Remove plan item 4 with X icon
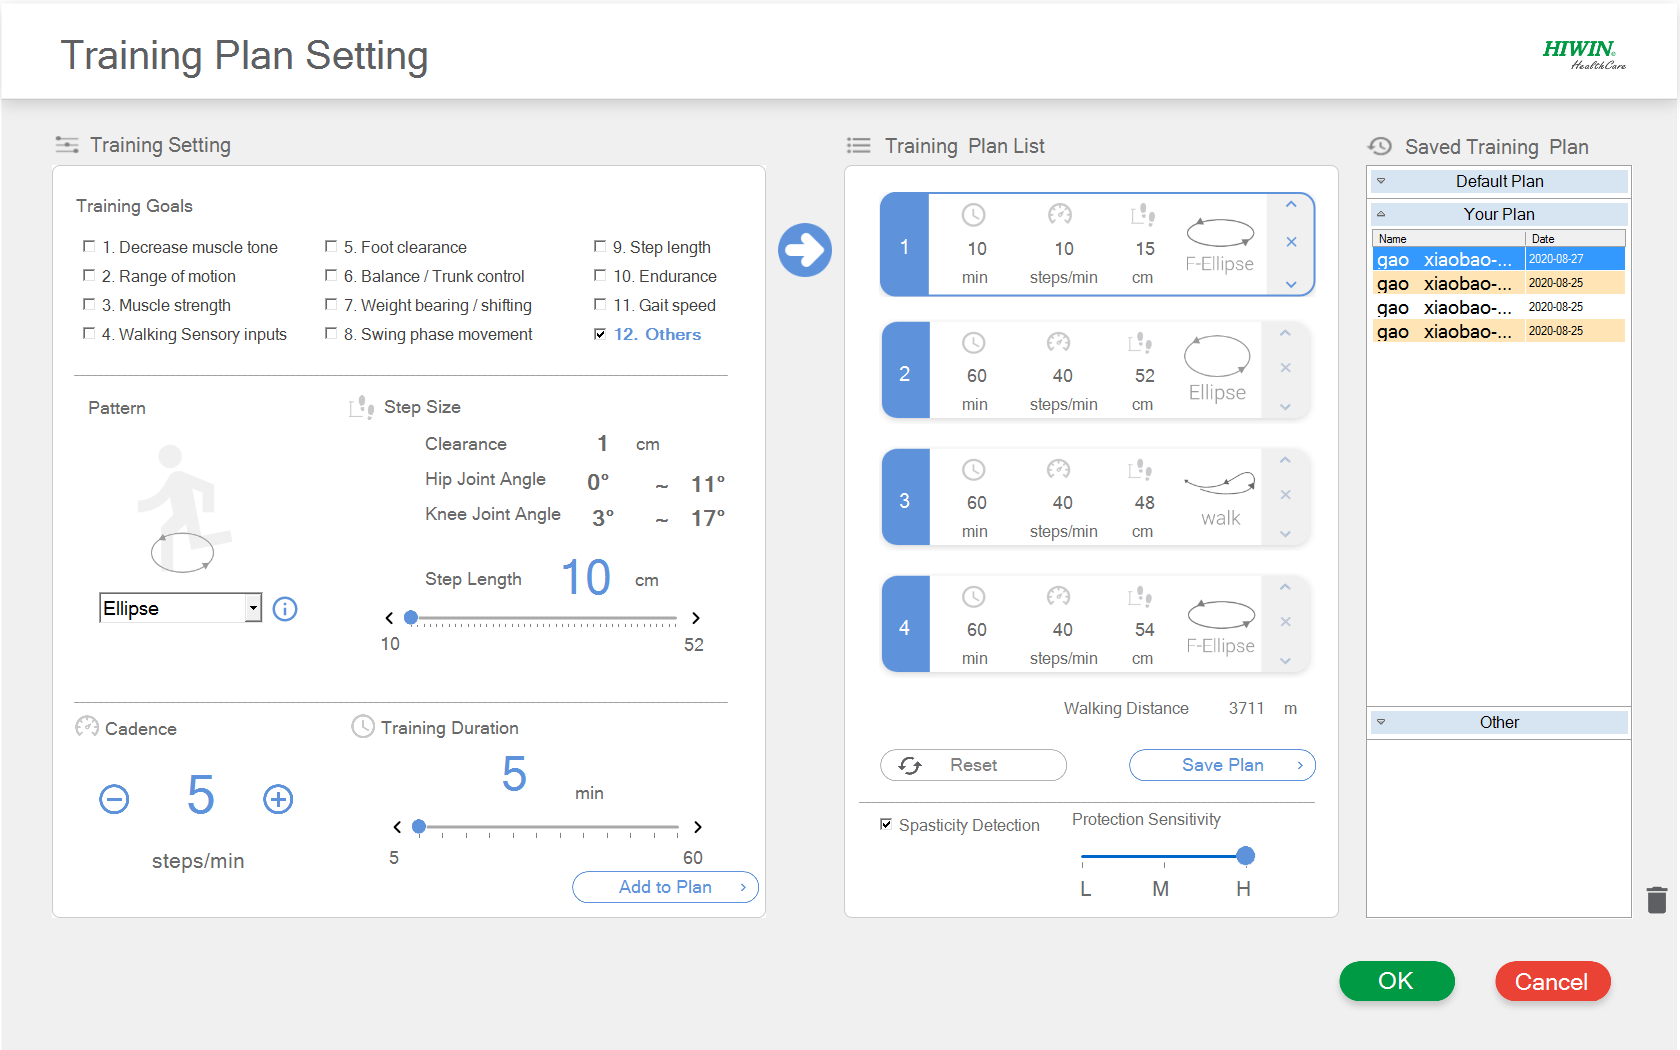 pyautogui.click(x=1286, y=622)
